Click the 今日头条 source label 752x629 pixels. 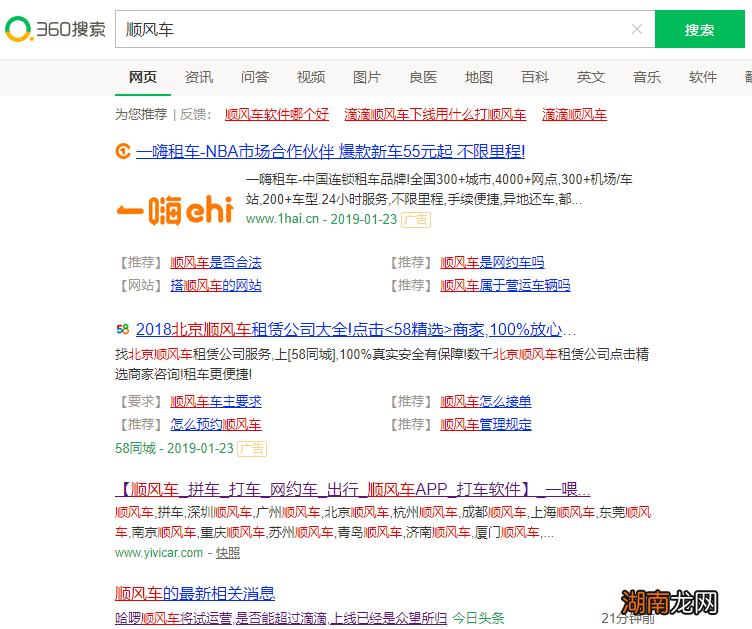click(x=478, y=618)
